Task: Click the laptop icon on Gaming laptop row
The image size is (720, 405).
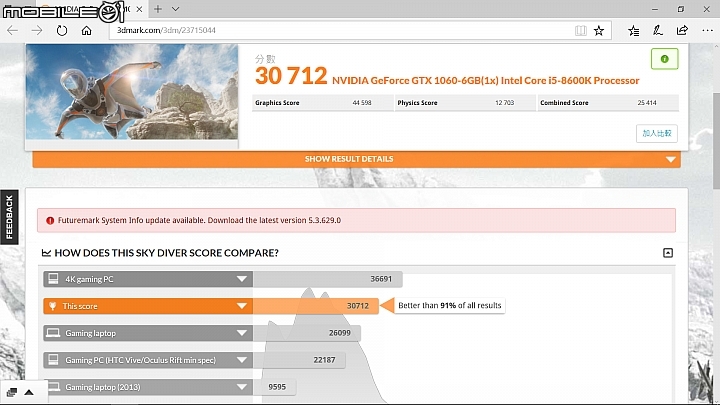Action: point(53,333)
